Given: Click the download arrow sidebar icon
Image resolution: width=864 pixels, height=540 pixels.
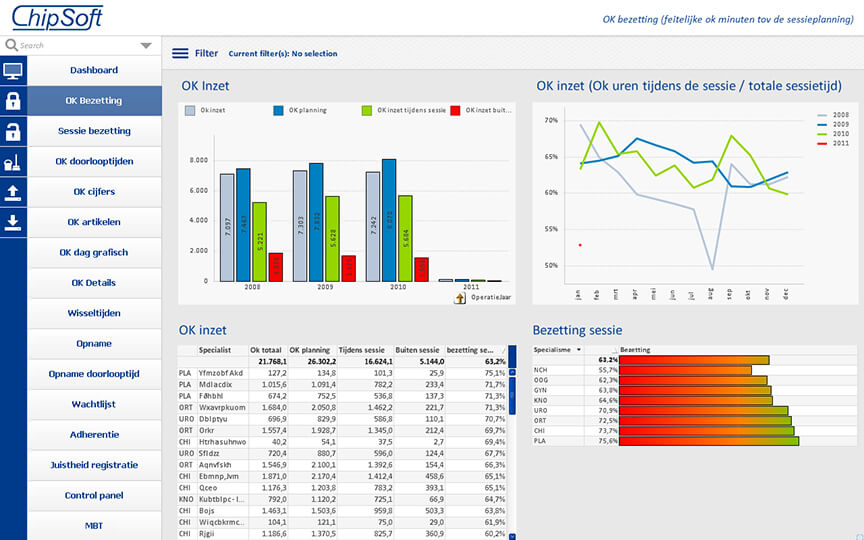Looking at the screenshot, I should pyautogui.click(x=13, y=223).
